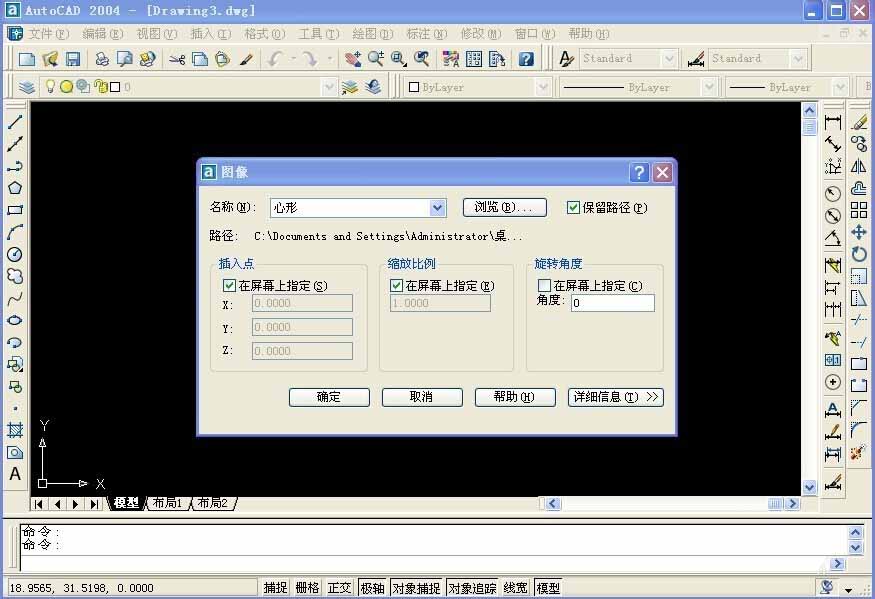The height and width of the screenshot is (599, 875).
Task: Click the Help question mark toolbar icon
Action: pyautogui.click(x=526, y=59)
